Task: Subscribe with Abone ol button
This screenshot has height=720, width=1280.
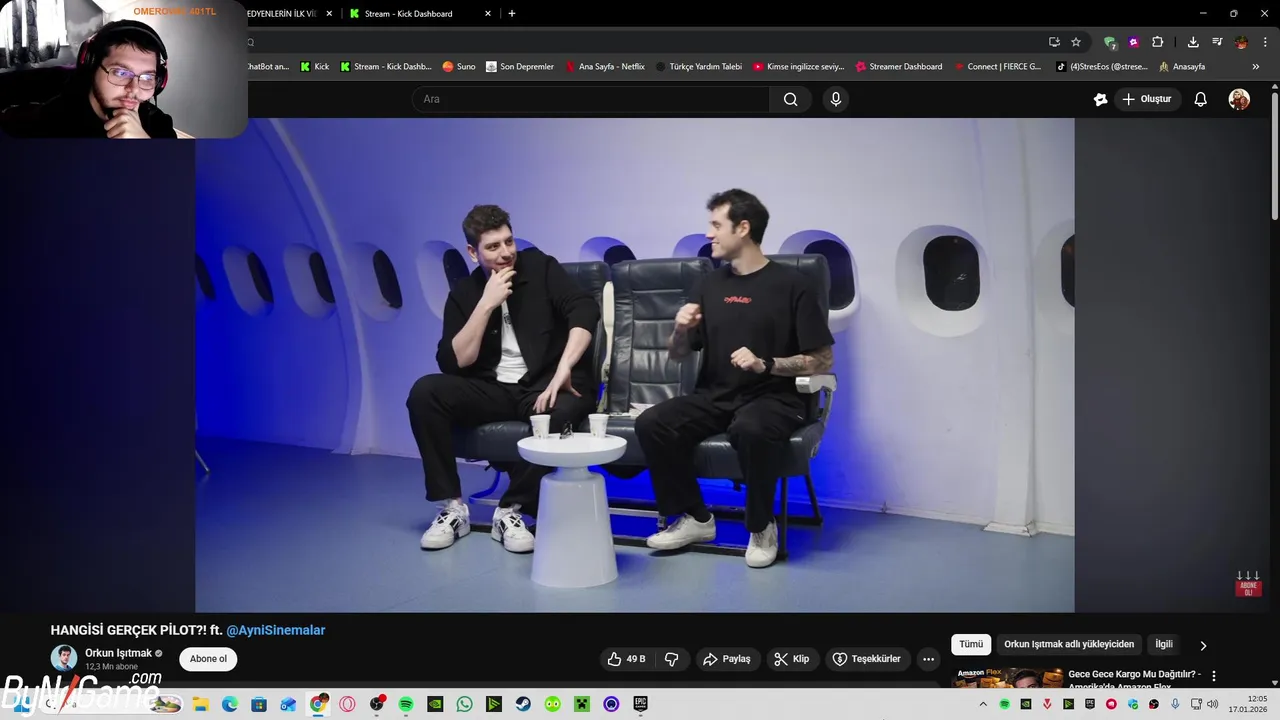Action: (x=208, y=659)
